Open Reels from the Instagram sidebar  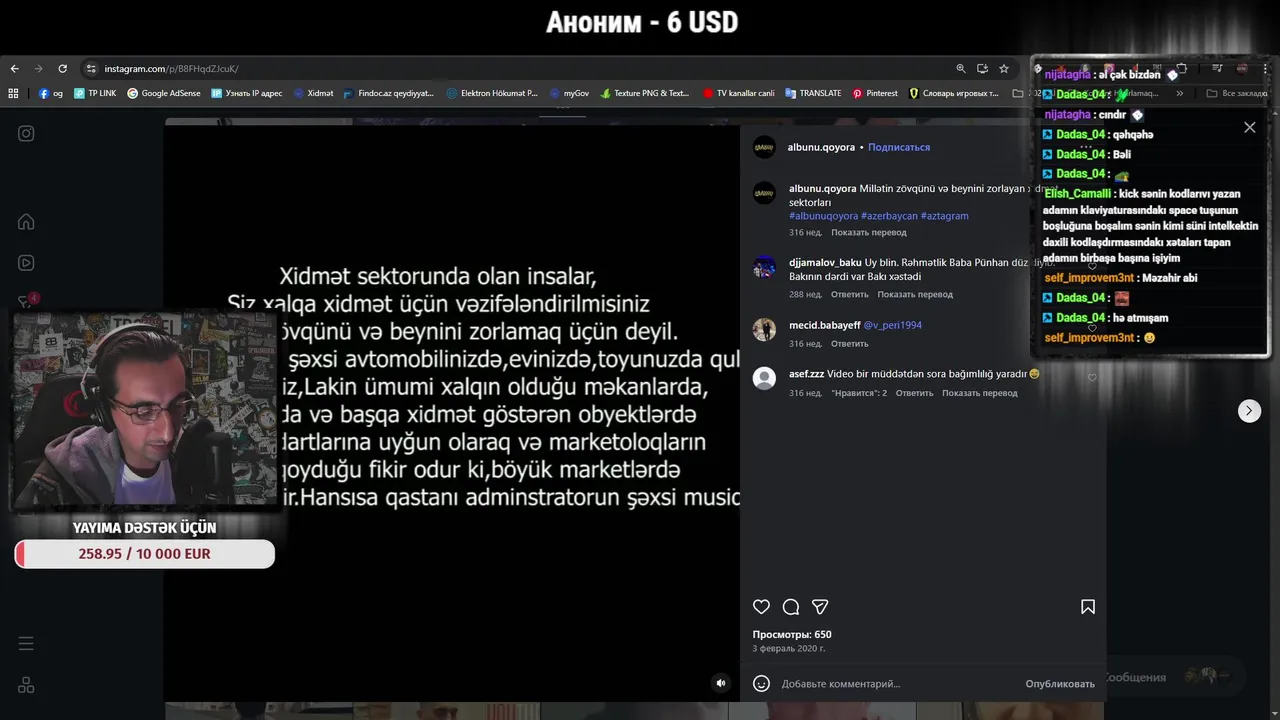[x=26, y=263]
